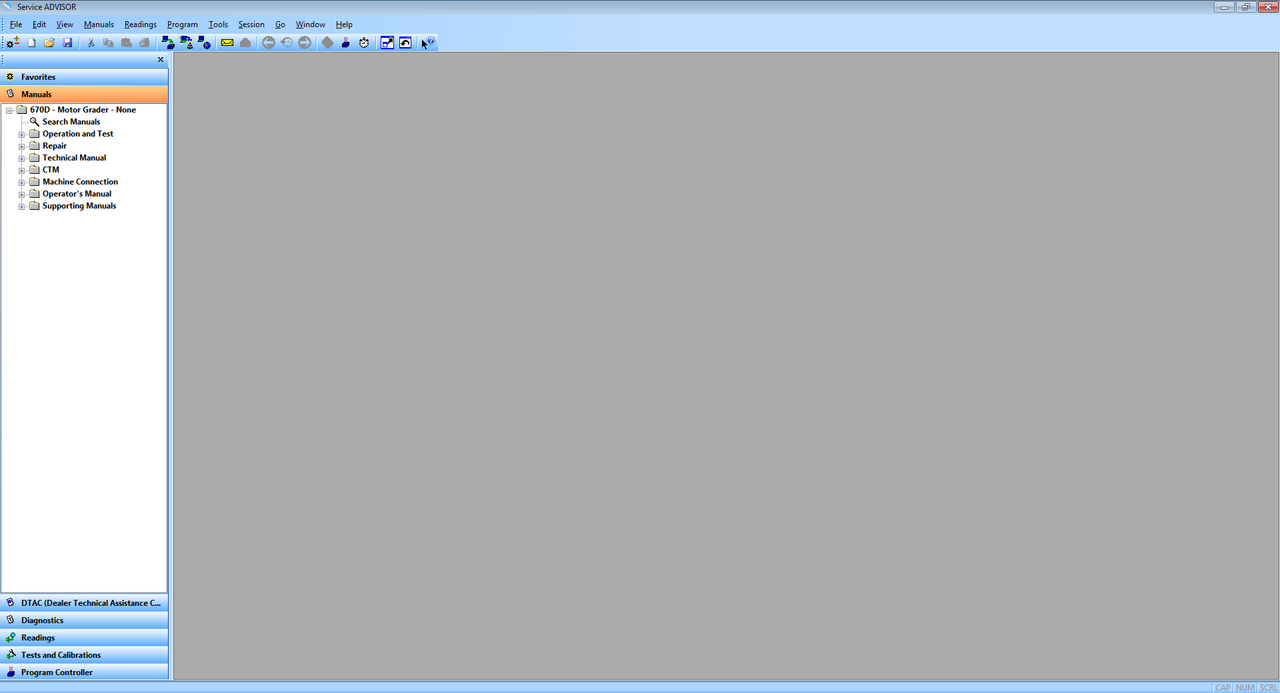Open the Help menu

pyautogui.click(x=344, y=24)
